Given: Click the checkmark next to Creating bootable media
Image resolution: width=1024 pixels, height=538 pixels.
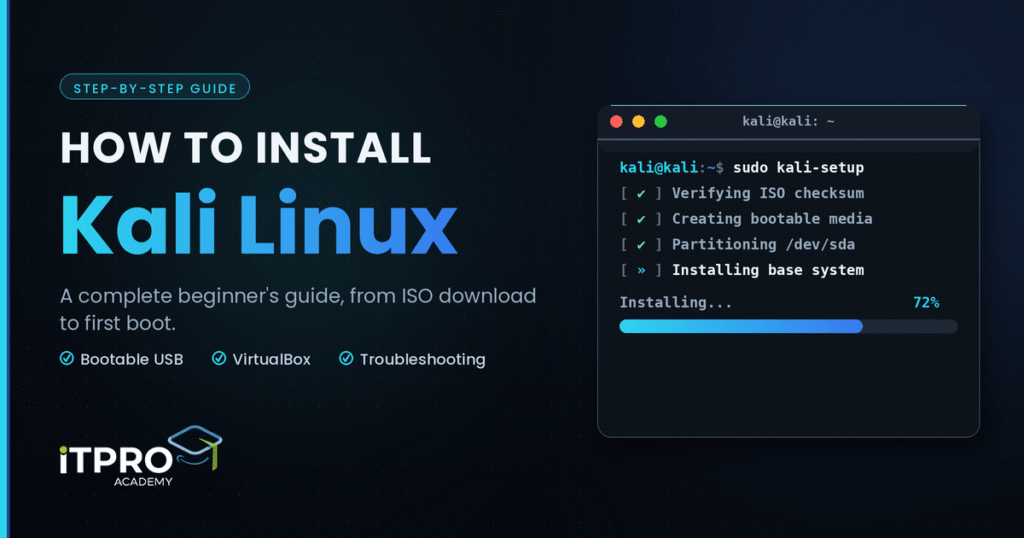Looking at the screenshot, I should tap(641, 219).
